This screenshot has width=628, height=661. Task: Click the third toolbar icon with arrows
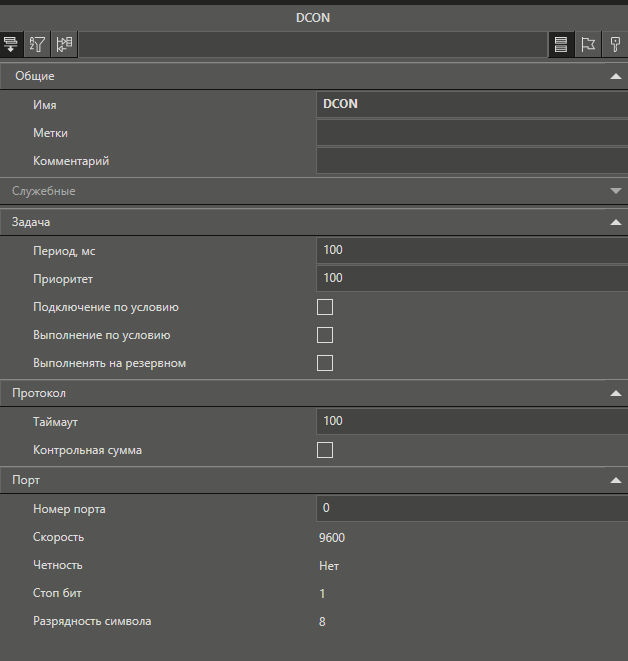click(x=64, y=44)
